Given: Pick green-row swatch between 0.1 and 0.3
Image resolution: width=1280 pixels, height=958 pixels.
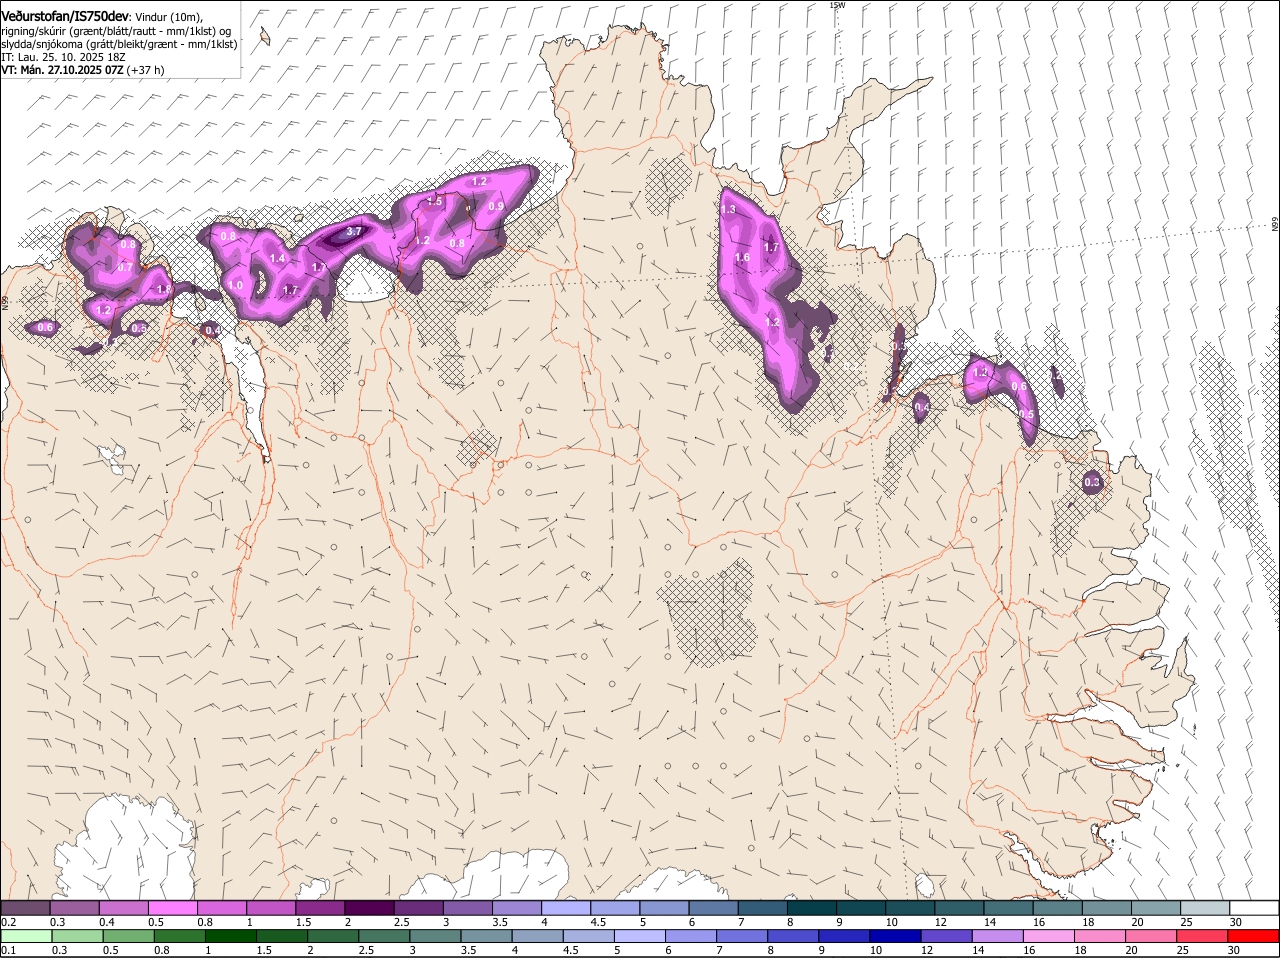Looking at the screenshot, I should [x=26, y=936].
